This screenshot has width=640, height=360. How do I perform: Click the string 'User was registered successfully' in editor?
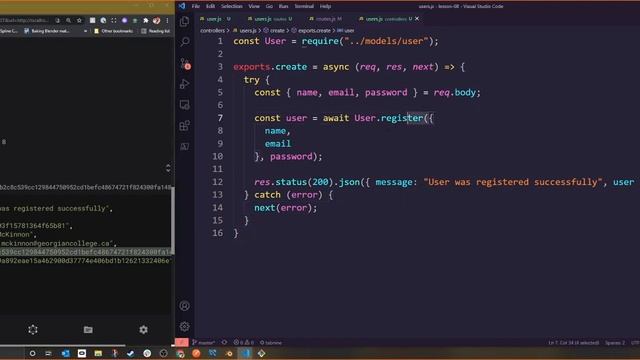(513, 182)
